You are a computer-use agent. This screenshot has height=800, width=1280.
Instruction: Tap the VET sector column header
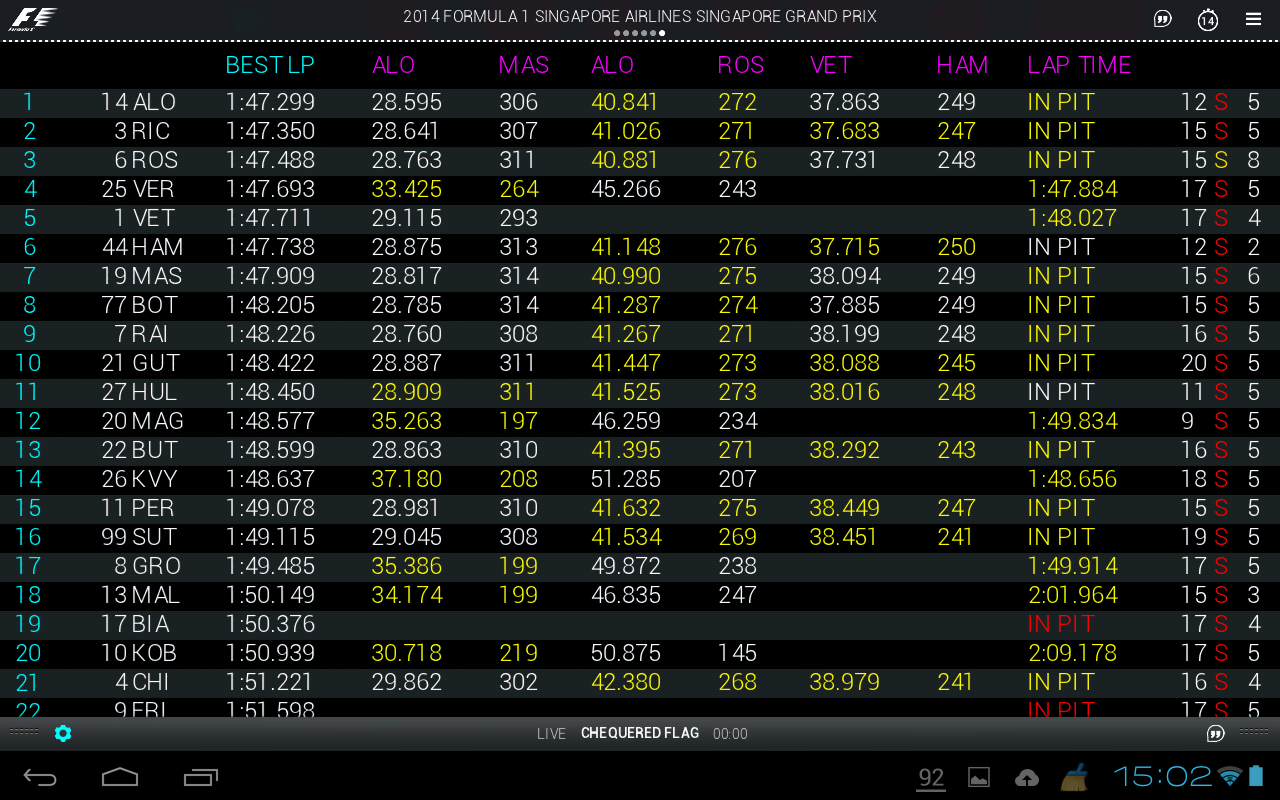831,65
